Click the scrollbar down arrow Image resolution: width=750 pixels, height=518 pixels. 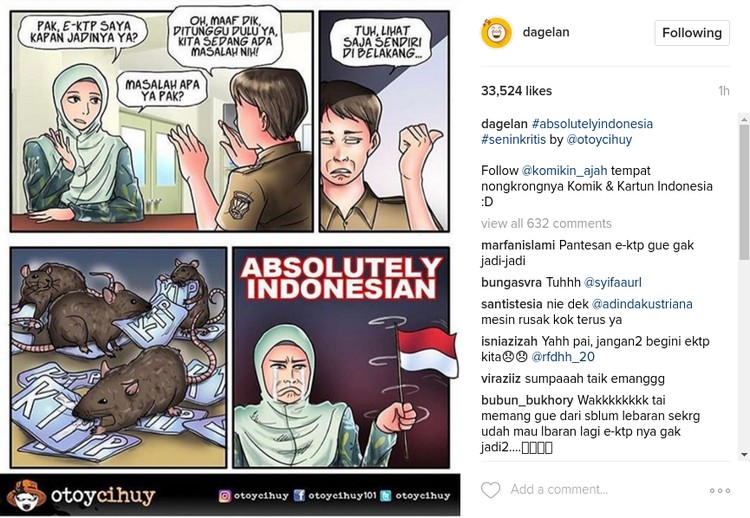click(x=744, y=454)
